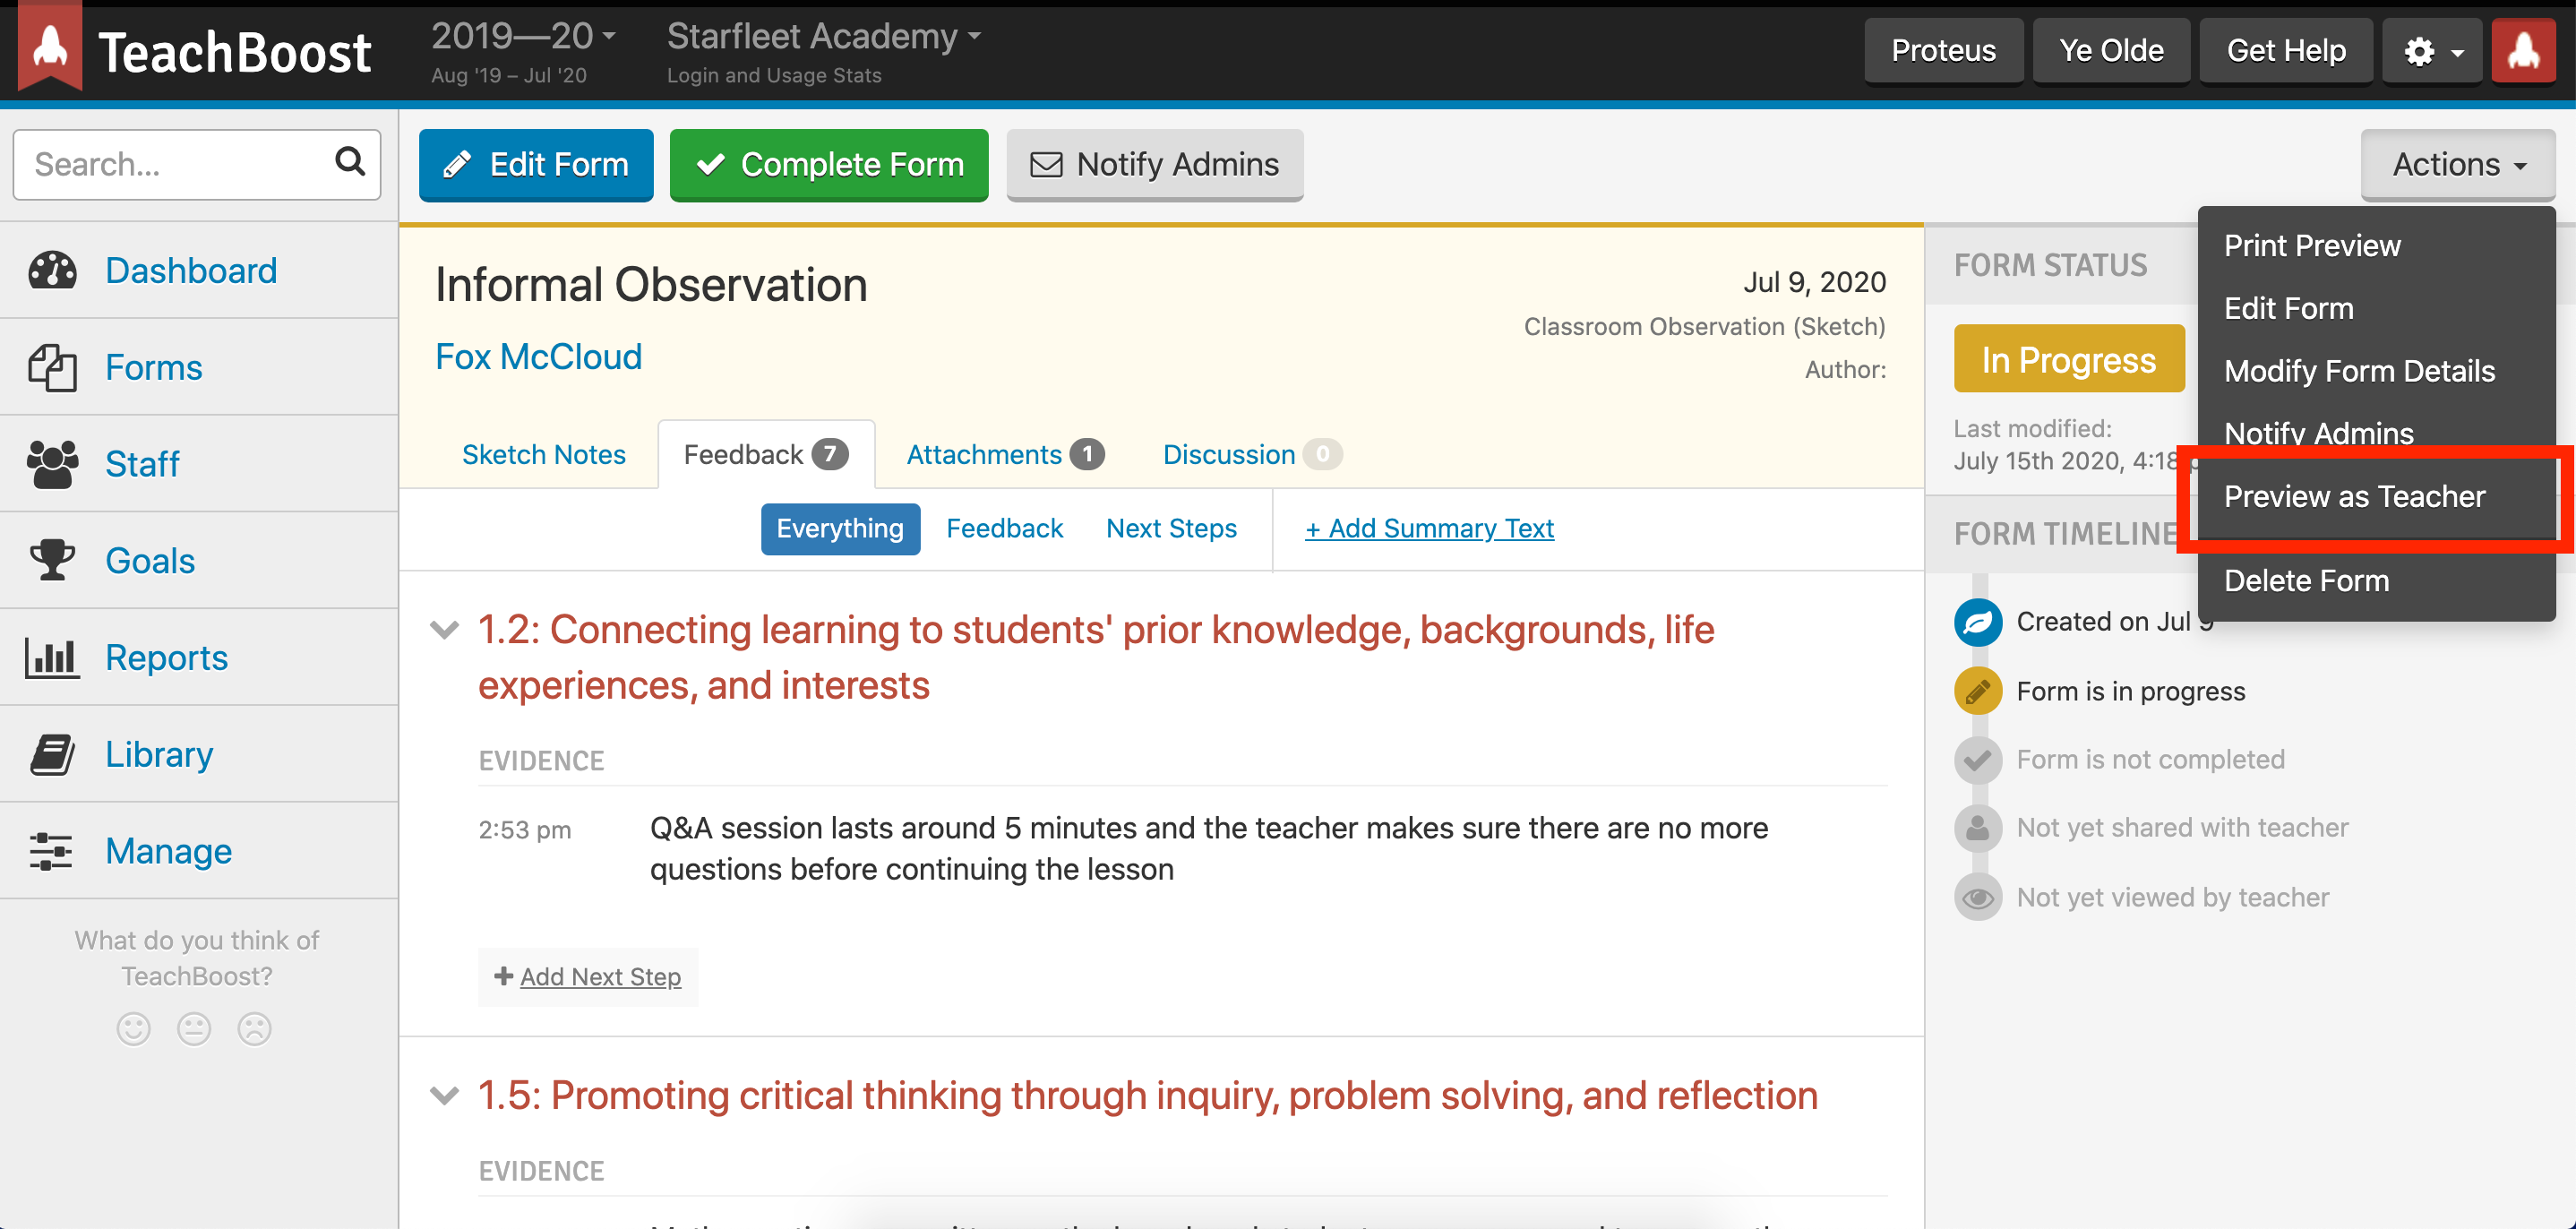
Task: Choose Preview as Teacher from Actions menu
Action: [2353, 497]
